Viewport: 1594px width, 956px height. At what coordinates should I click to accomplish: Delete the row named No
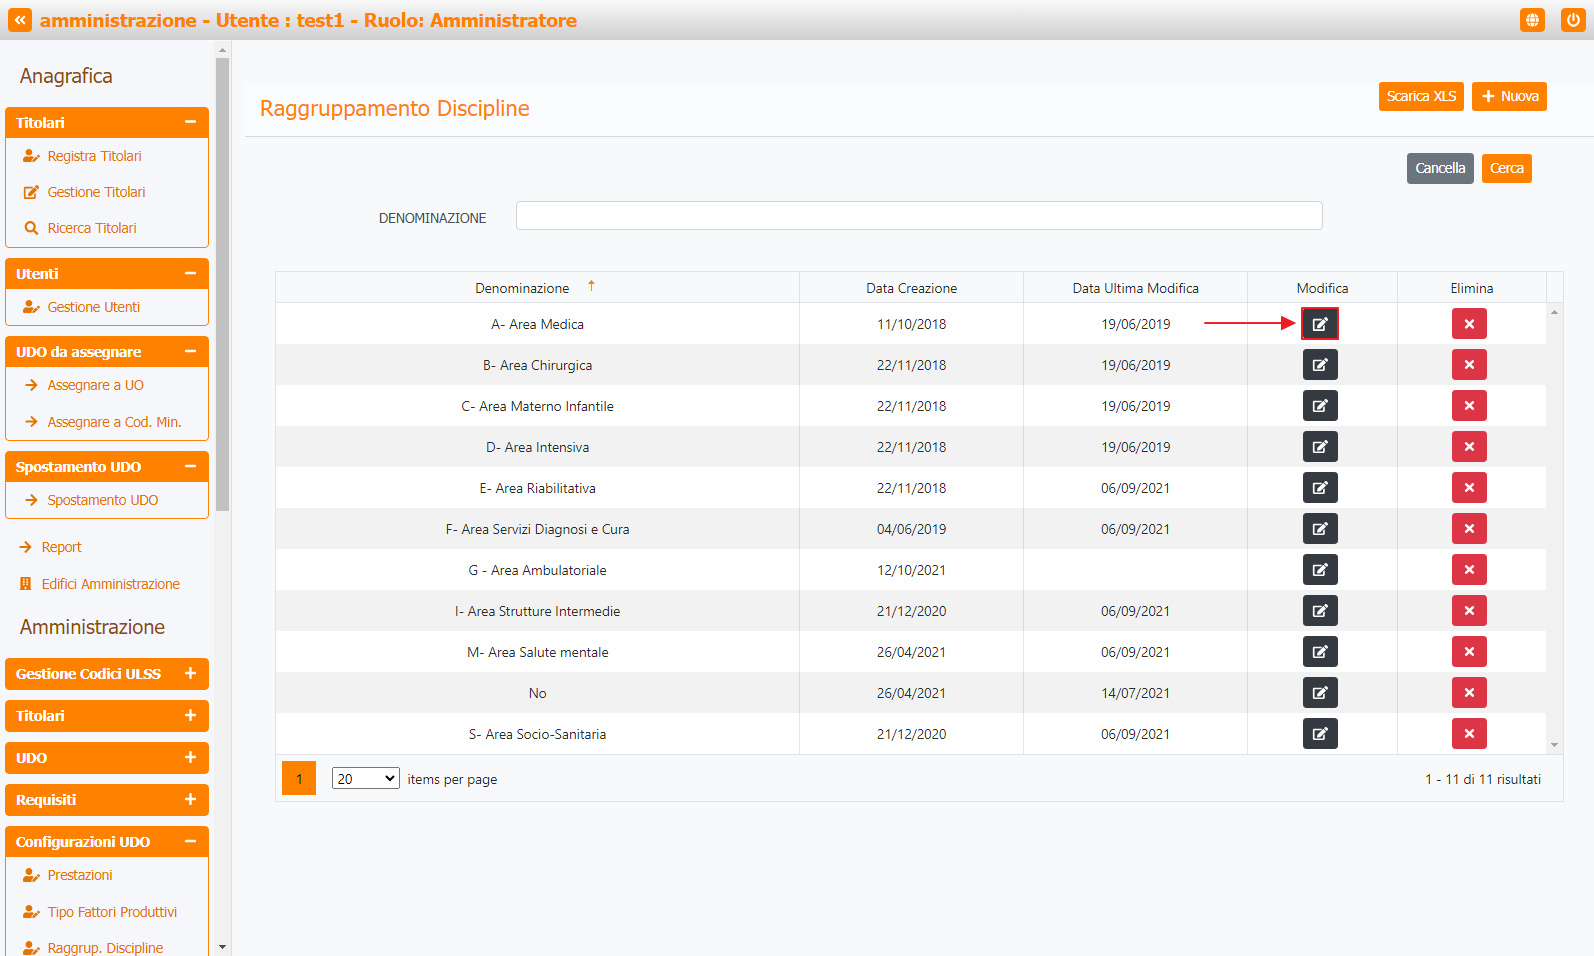click(1468, 693)
